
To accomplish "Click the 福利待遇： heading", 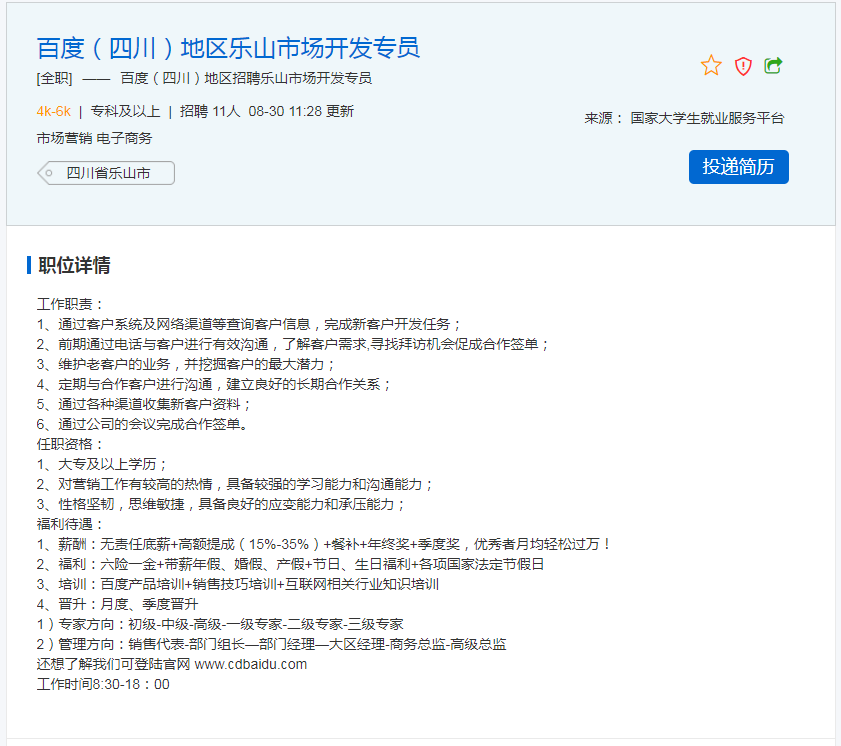I will tap(70, 524).
